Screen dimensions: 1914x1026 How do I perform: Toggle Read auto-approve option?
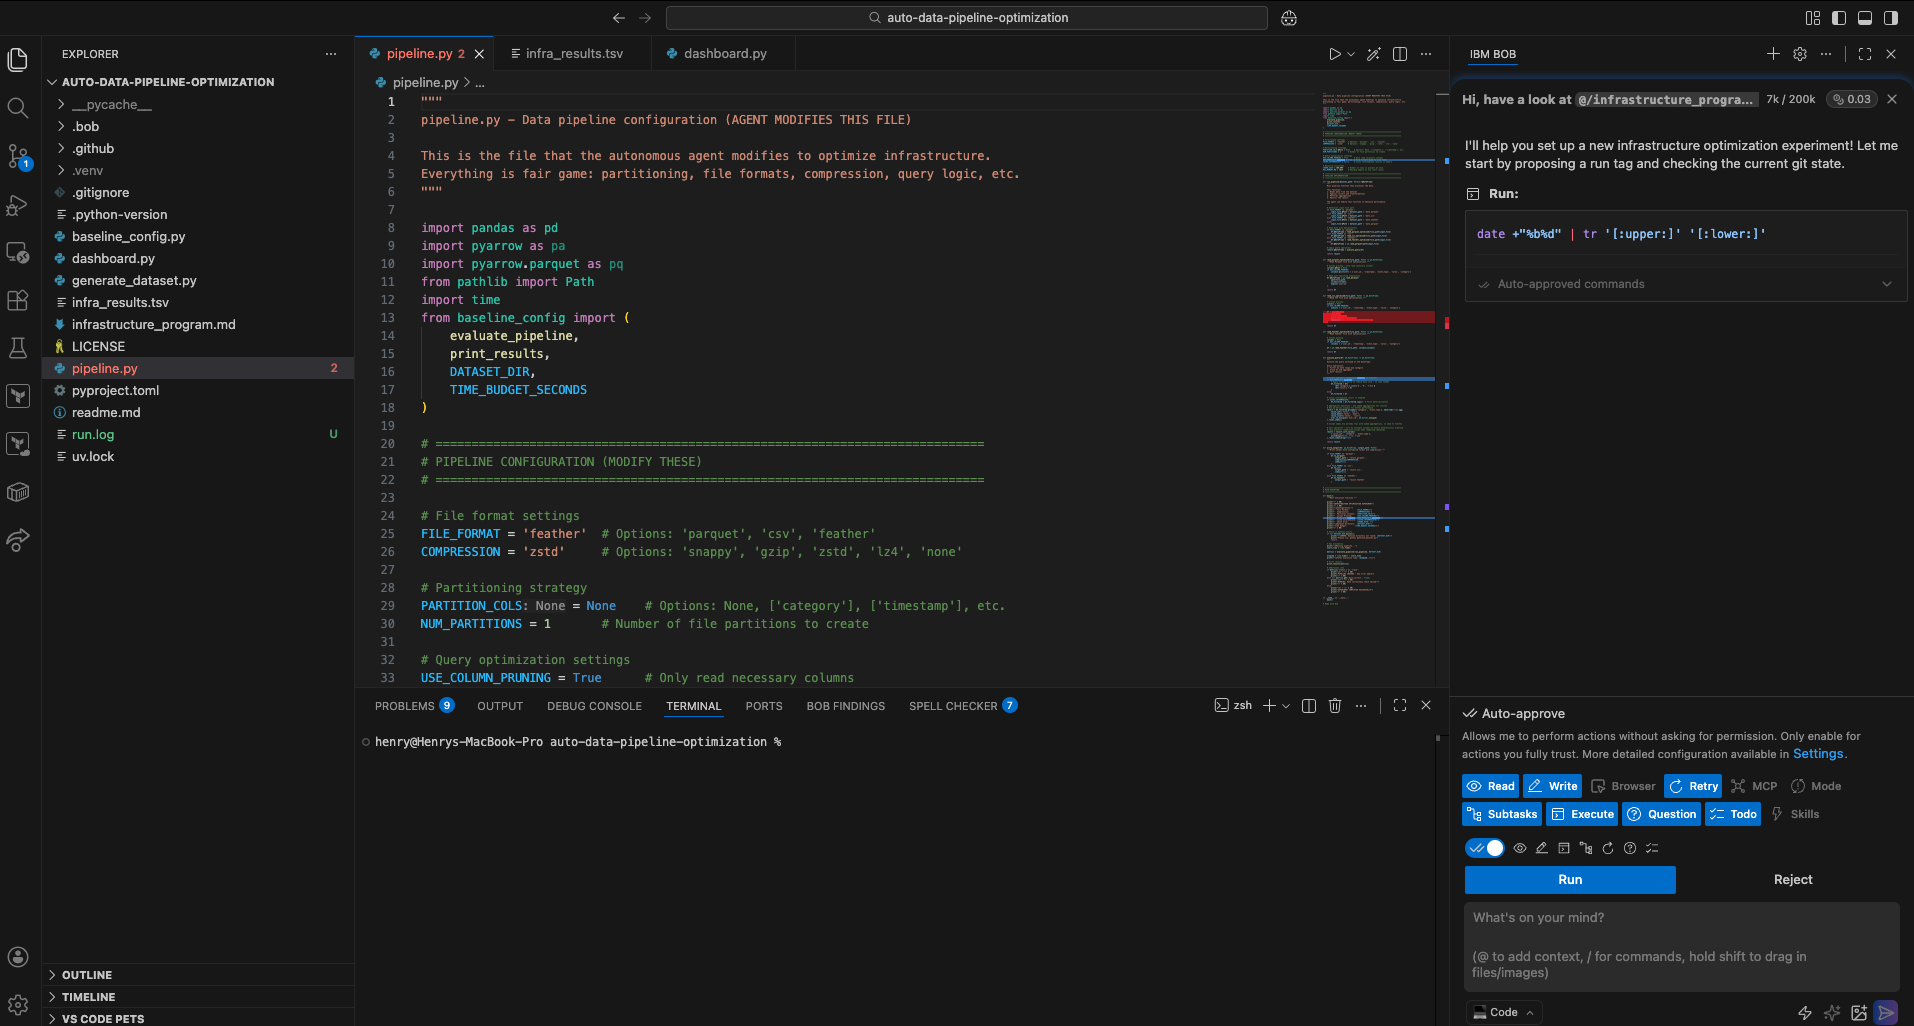tap(1490, 786)
